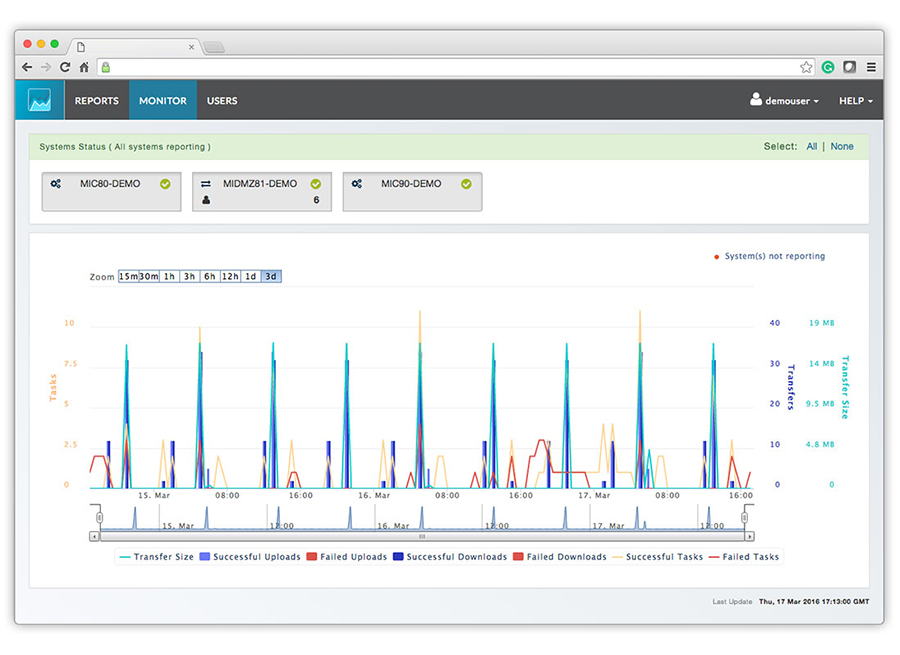The image size is (900, 655).
Task: Toggle Failed Uploads series in legend
Action: tap(347, 556)
